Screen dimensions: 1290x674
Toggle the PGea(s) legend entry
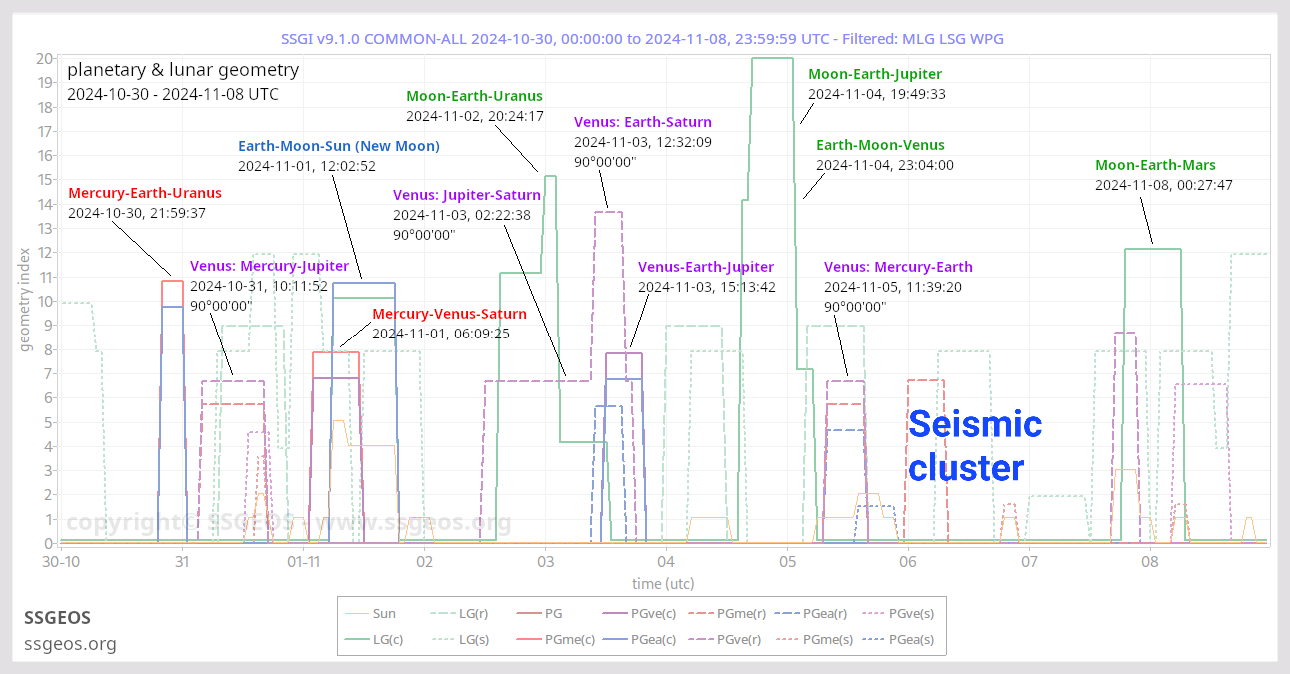click(x=873, y=639)
